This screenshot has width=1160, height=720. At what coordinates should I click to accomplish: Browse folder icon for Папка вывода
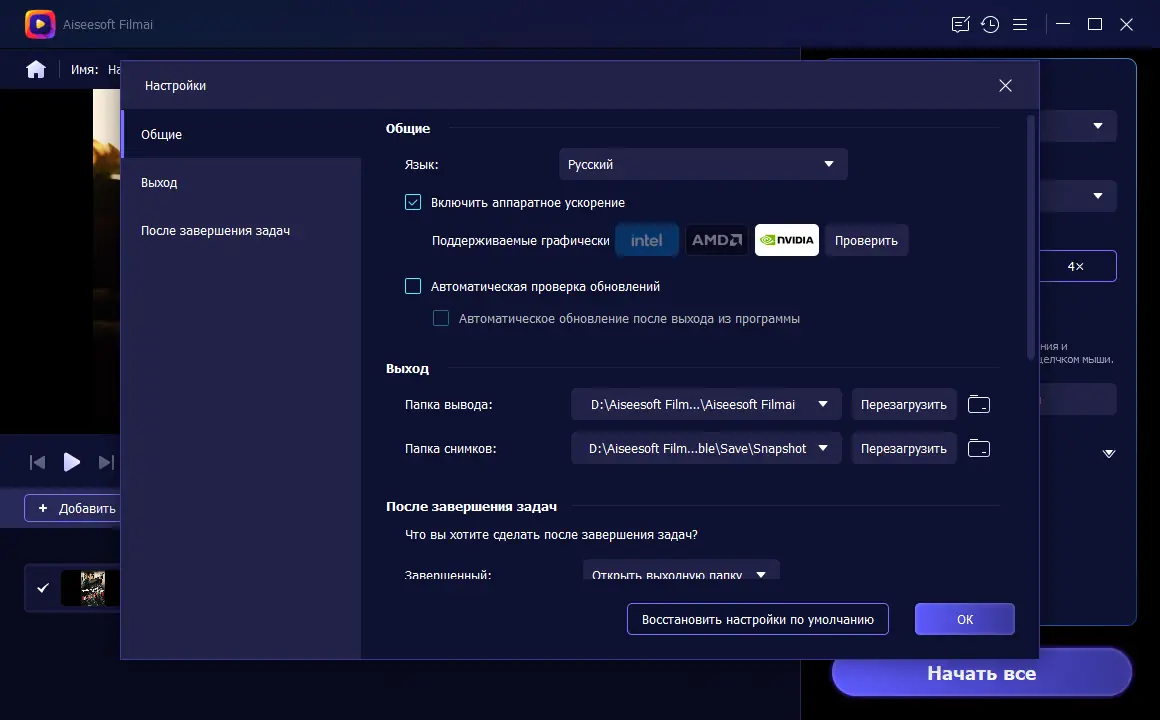(x=979, y=405)
